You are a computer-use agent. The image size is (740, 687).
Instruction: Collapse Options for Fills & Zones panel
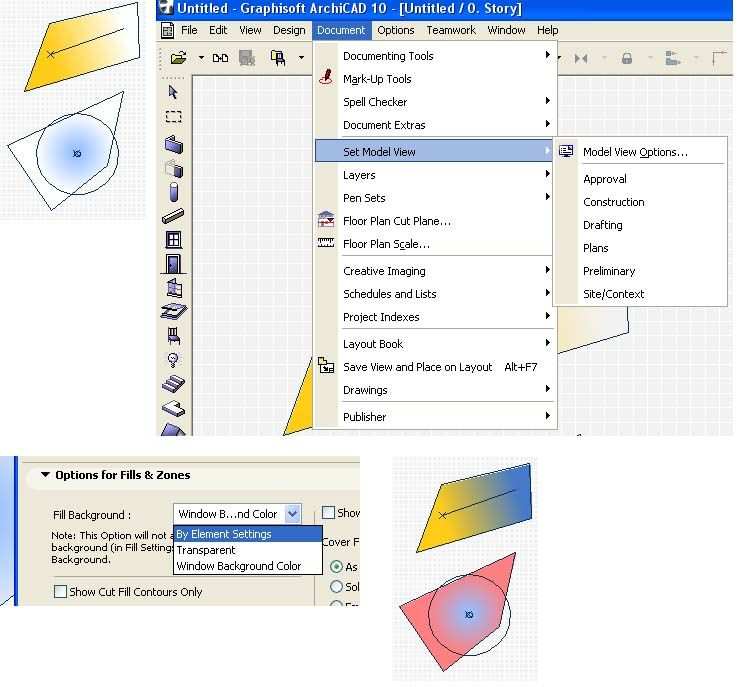point(45,475)
